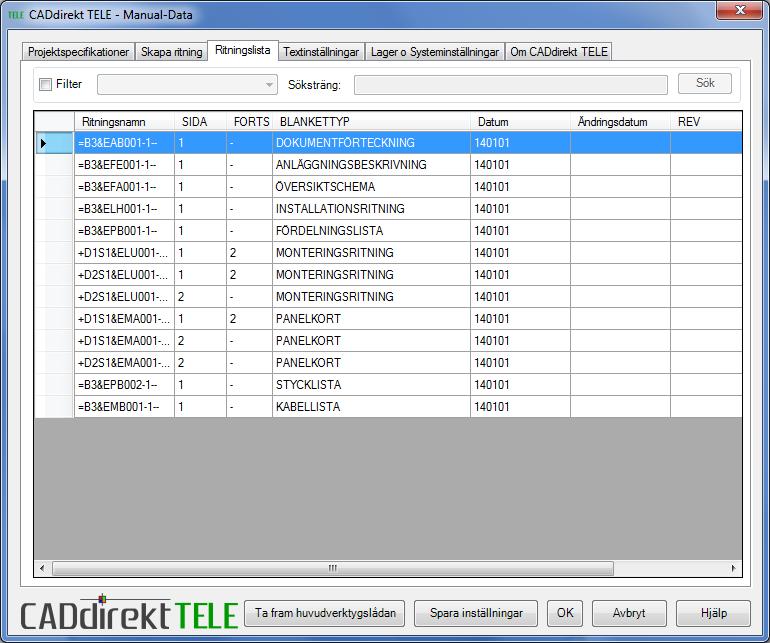Screen dimensions: 770x643
Task: Click REV cell in INSTALLATIONSRITNING row
Action: [x=706, y=209]
